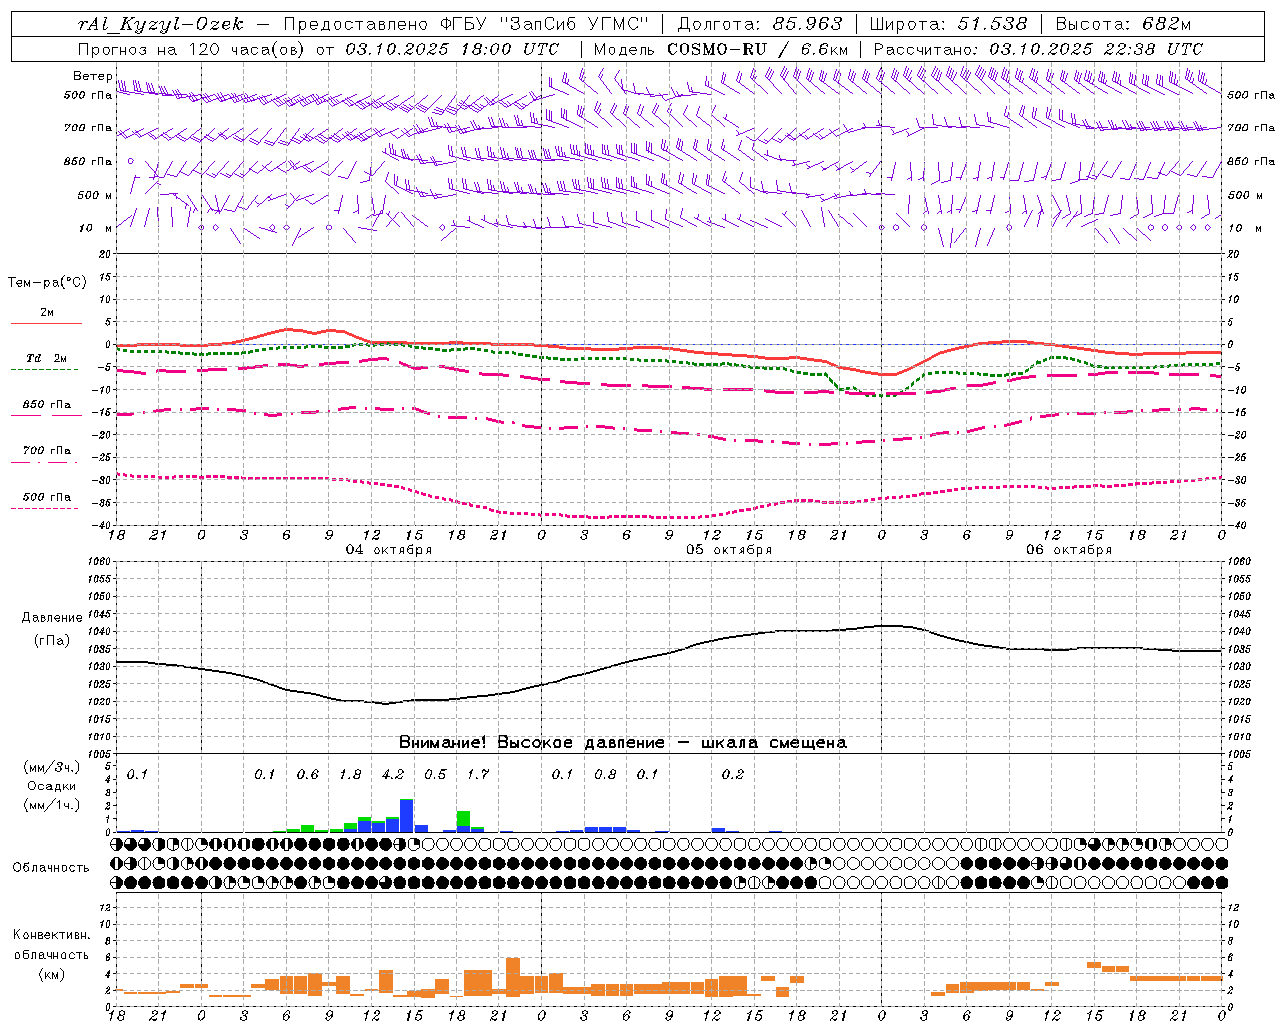Click the left 10 м wind level label
Screen dimensions: 1280x1024
(95, 228)
